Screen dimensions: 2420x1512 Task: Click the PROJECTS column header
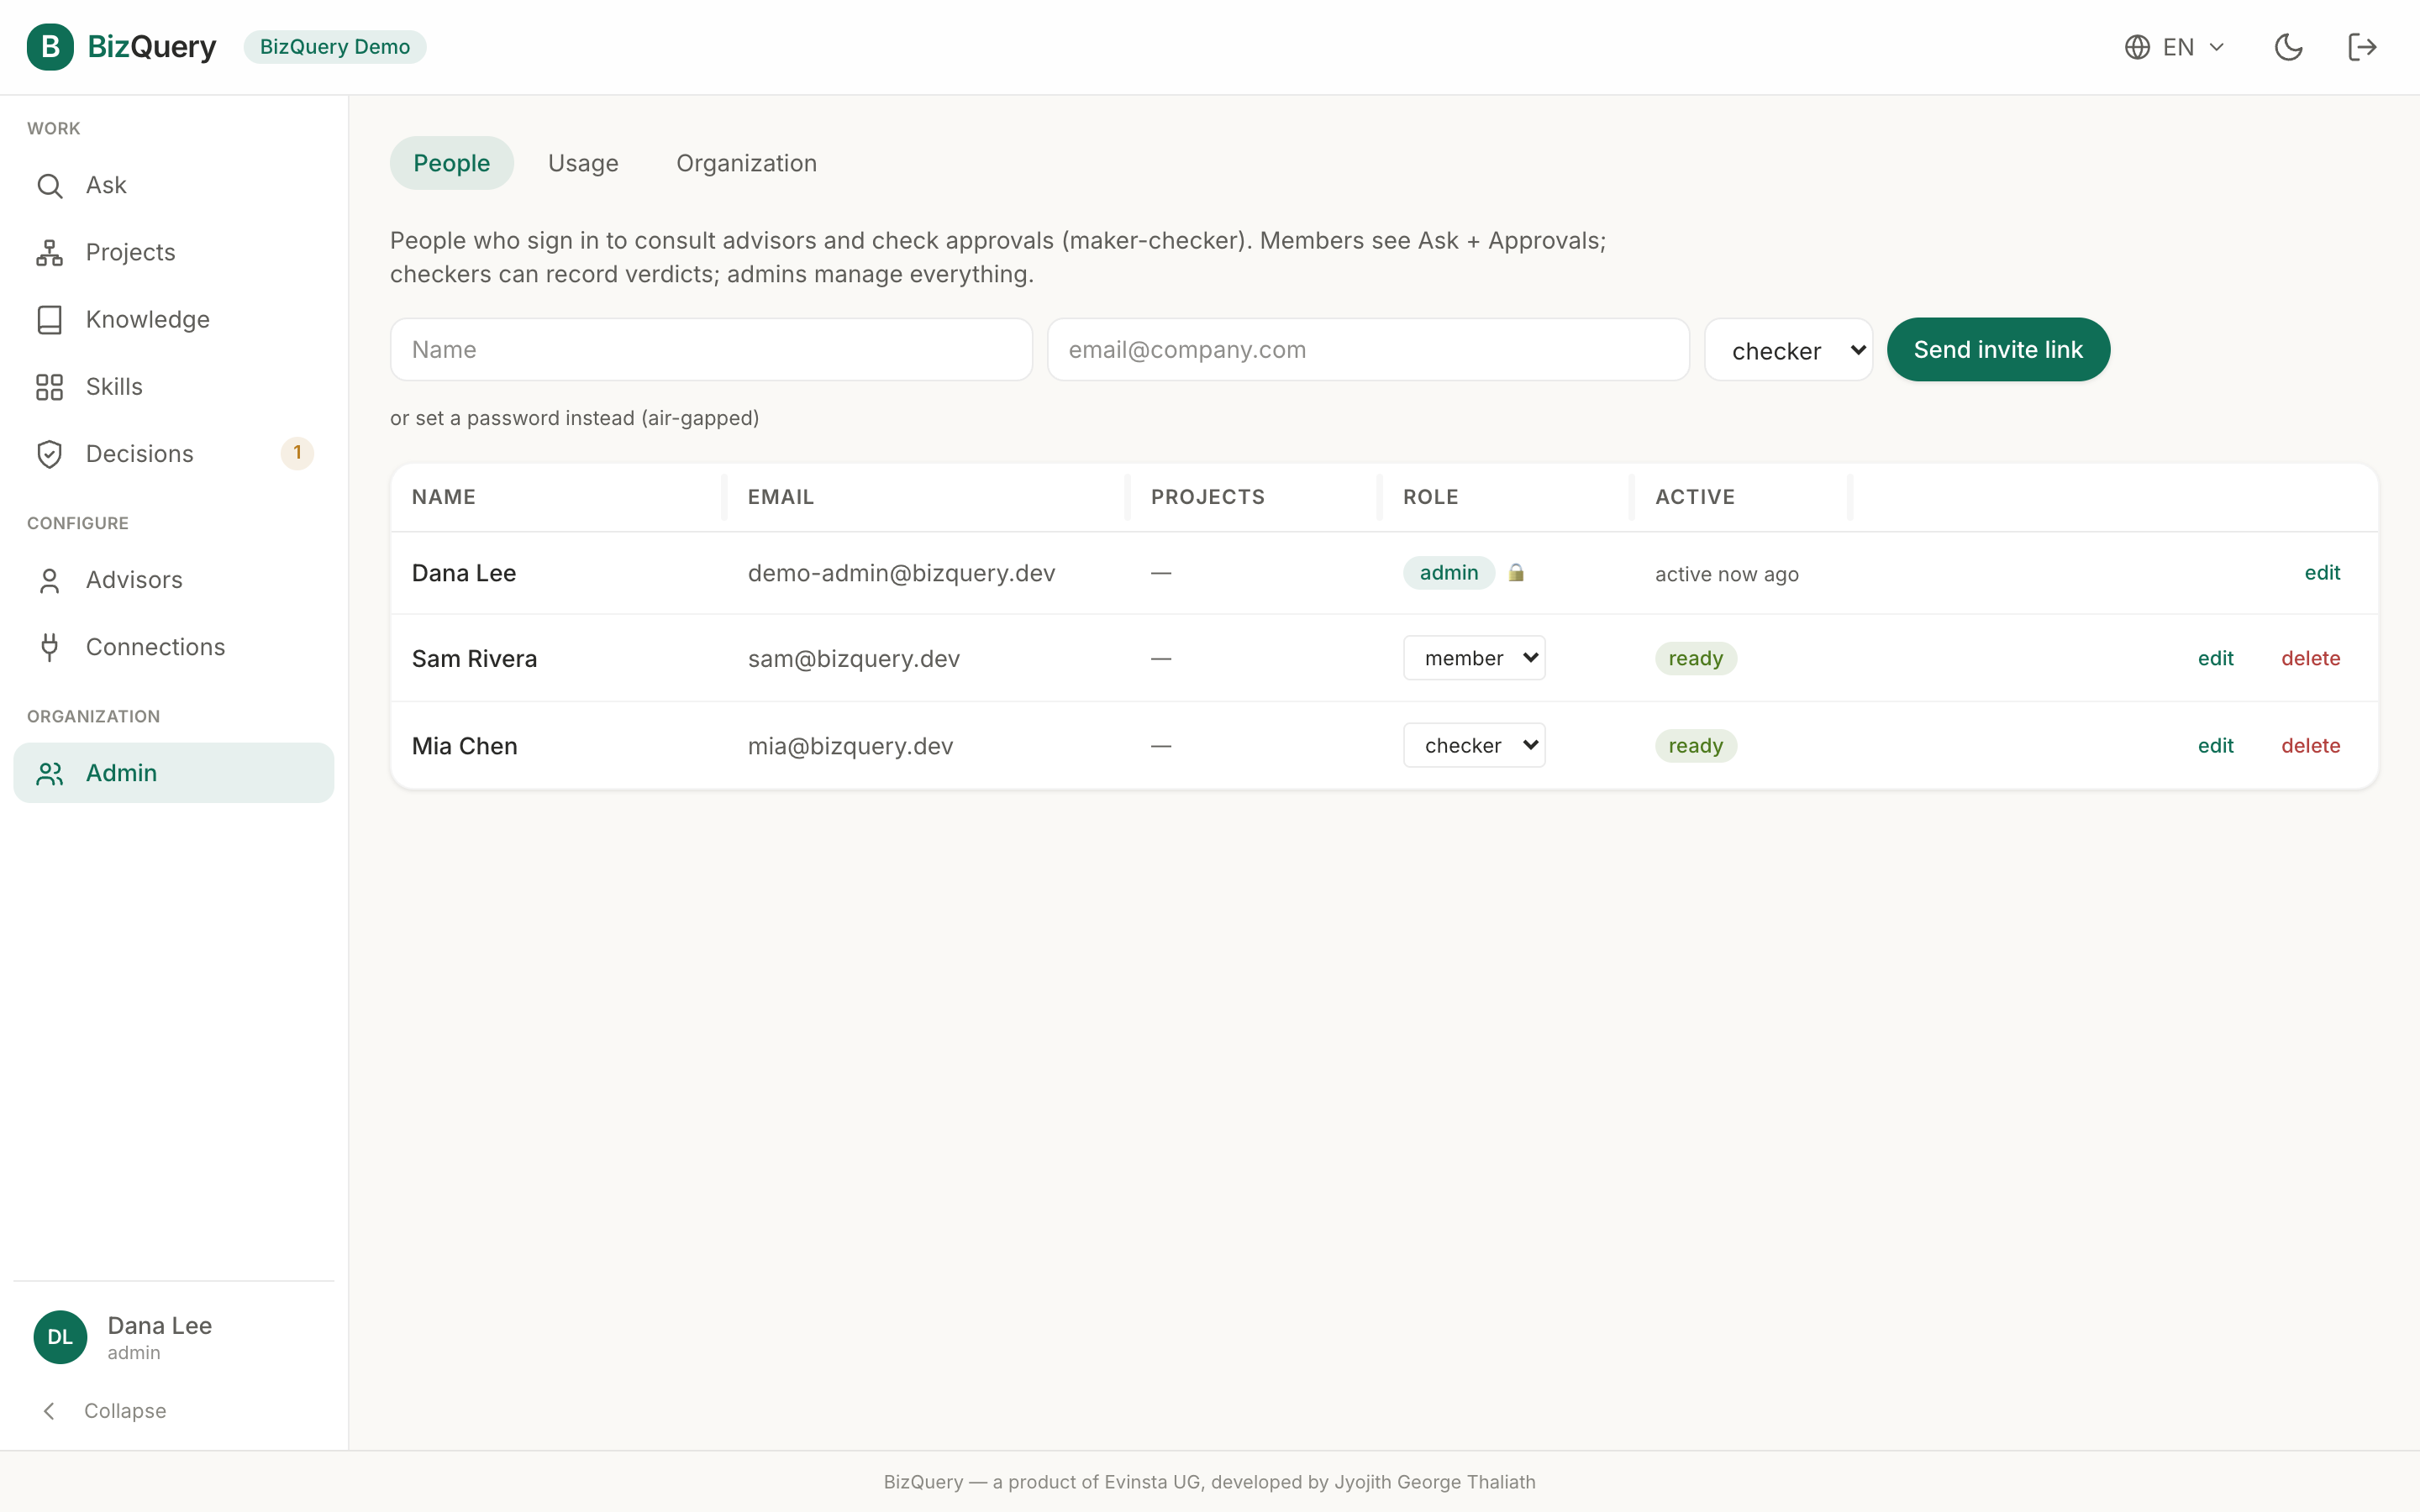[x=1208, y=497]
